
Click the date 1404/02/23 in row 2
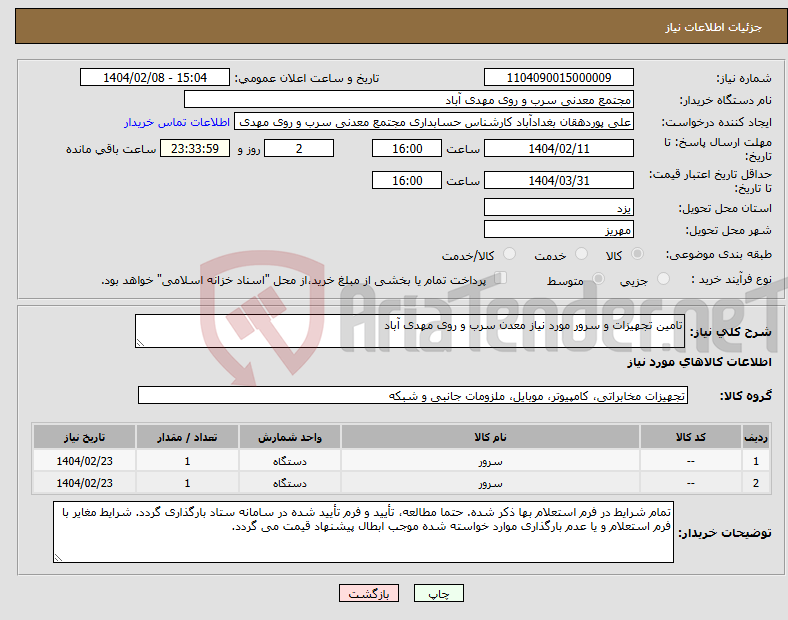coord(84,483)
